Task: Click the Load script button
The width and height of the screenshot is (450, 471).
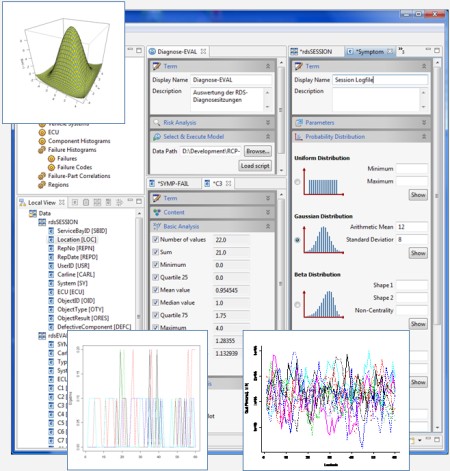Action: [x=255, y=166]
